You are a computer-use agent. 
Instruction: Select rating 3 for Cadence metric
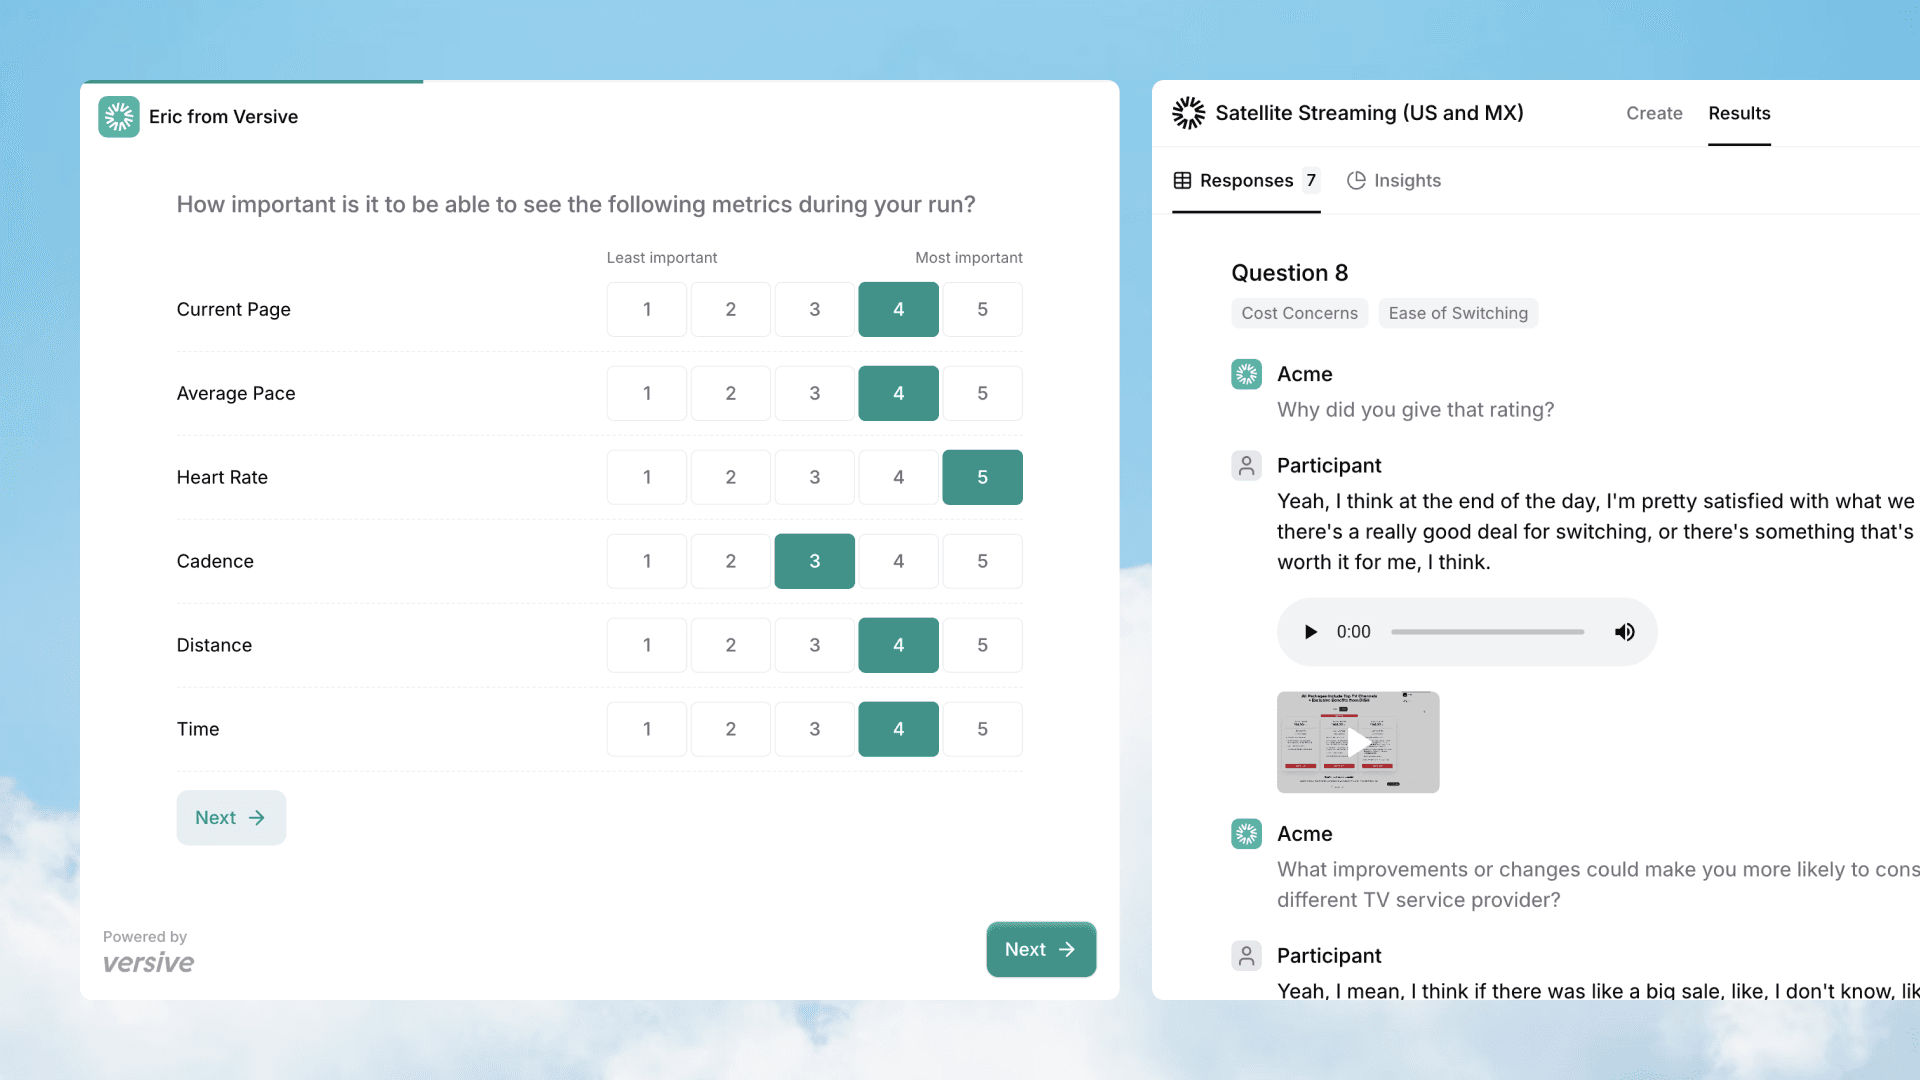(x=814, y=560)
